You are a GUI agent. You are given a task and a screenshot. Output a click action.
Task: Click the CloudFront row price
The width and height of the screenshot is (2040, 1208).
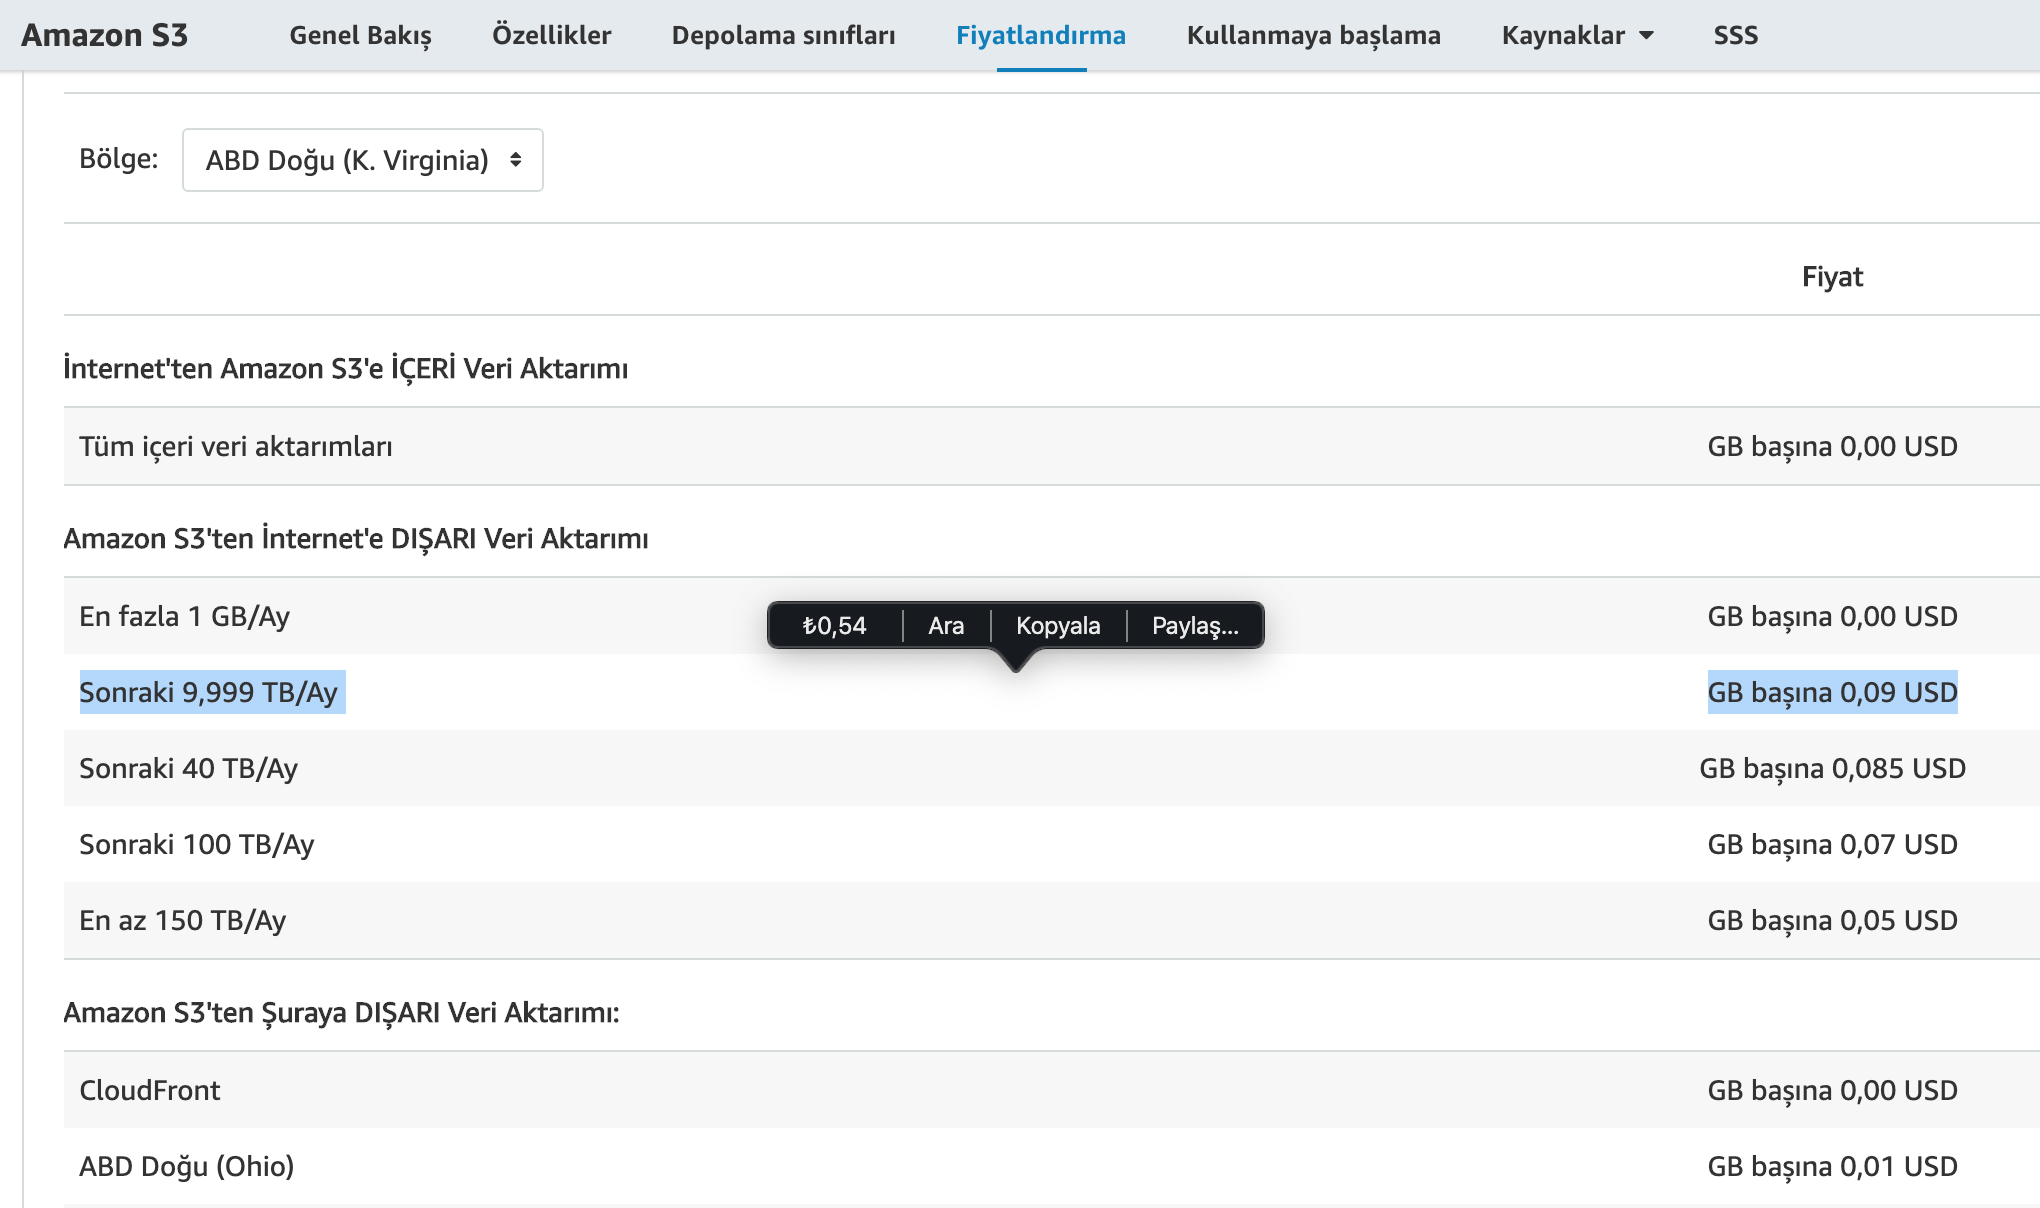pos(1832,1091)
